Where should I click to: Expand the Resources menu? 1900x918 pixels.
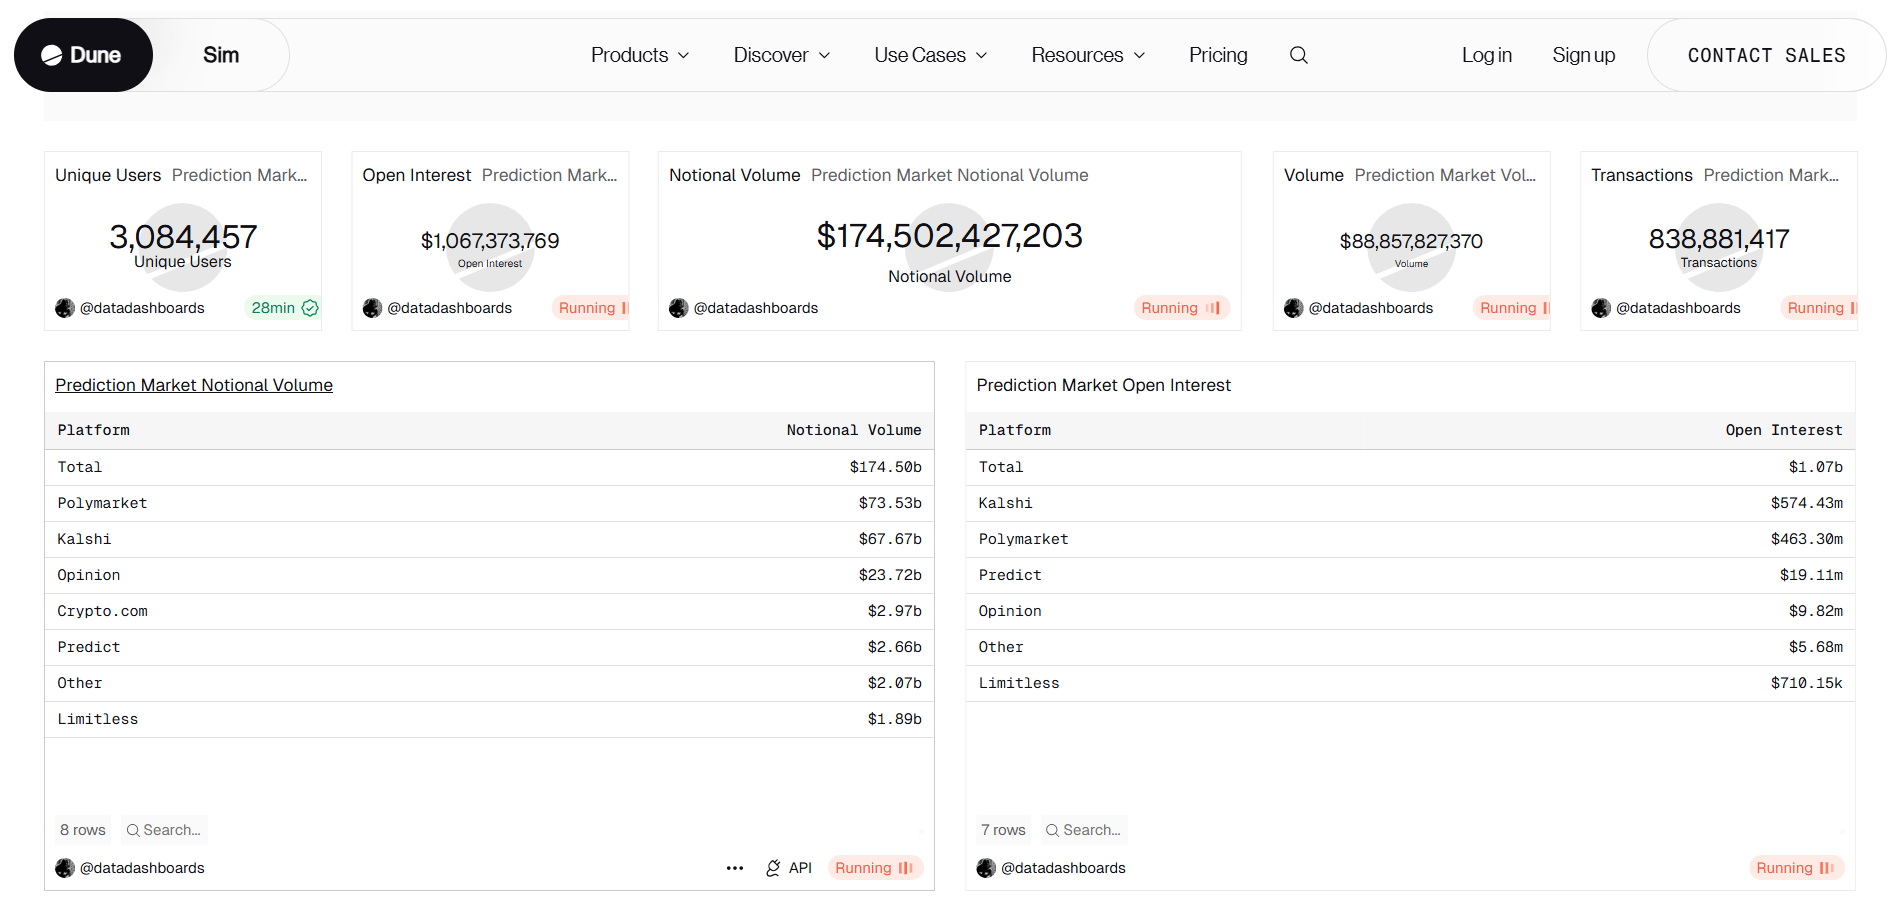[1088, 55]
